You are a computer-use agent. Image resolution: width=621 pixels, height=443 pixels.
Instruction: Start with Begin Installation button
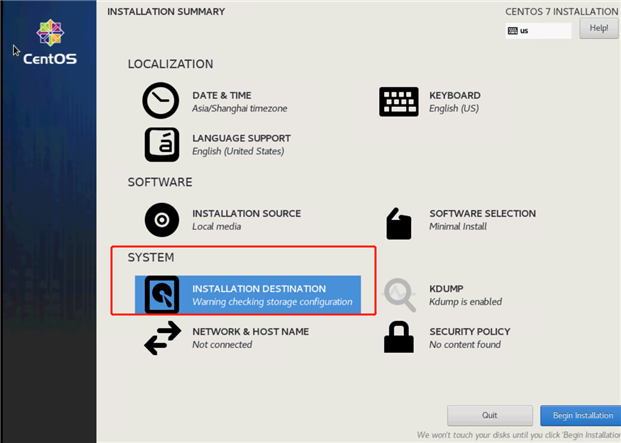tap(581, 415)
